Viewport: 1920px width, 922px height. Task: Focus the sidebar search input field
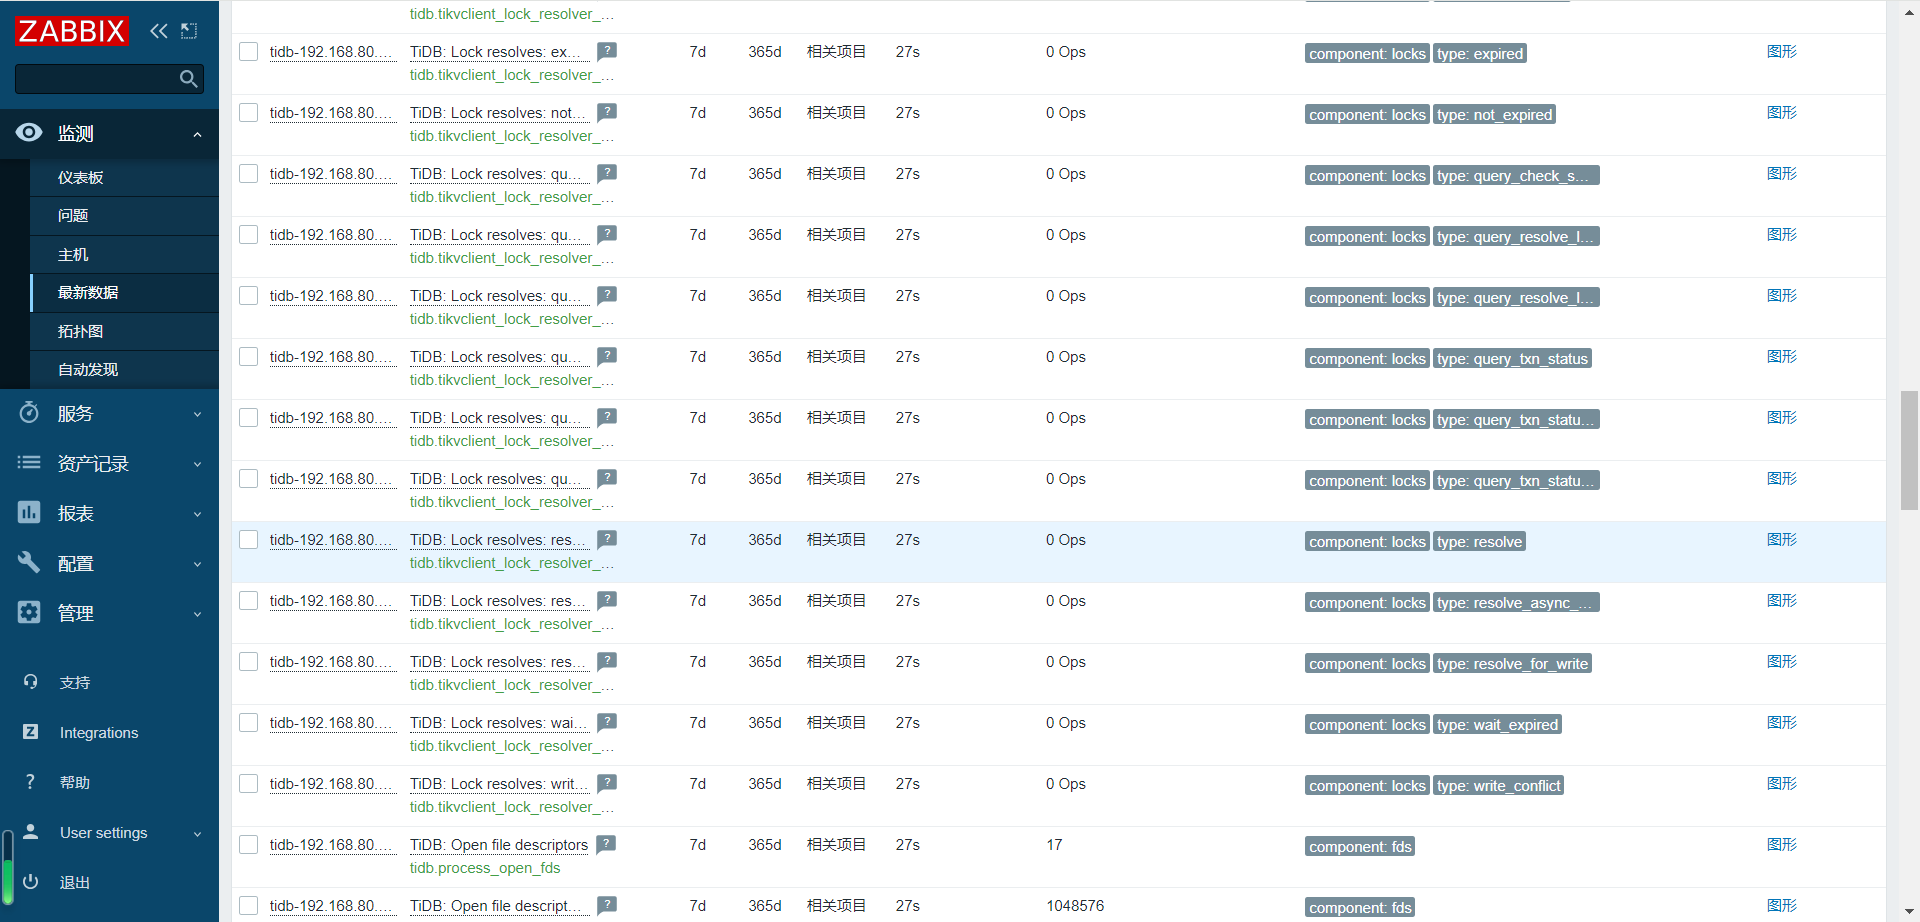(x=109, y=79)
